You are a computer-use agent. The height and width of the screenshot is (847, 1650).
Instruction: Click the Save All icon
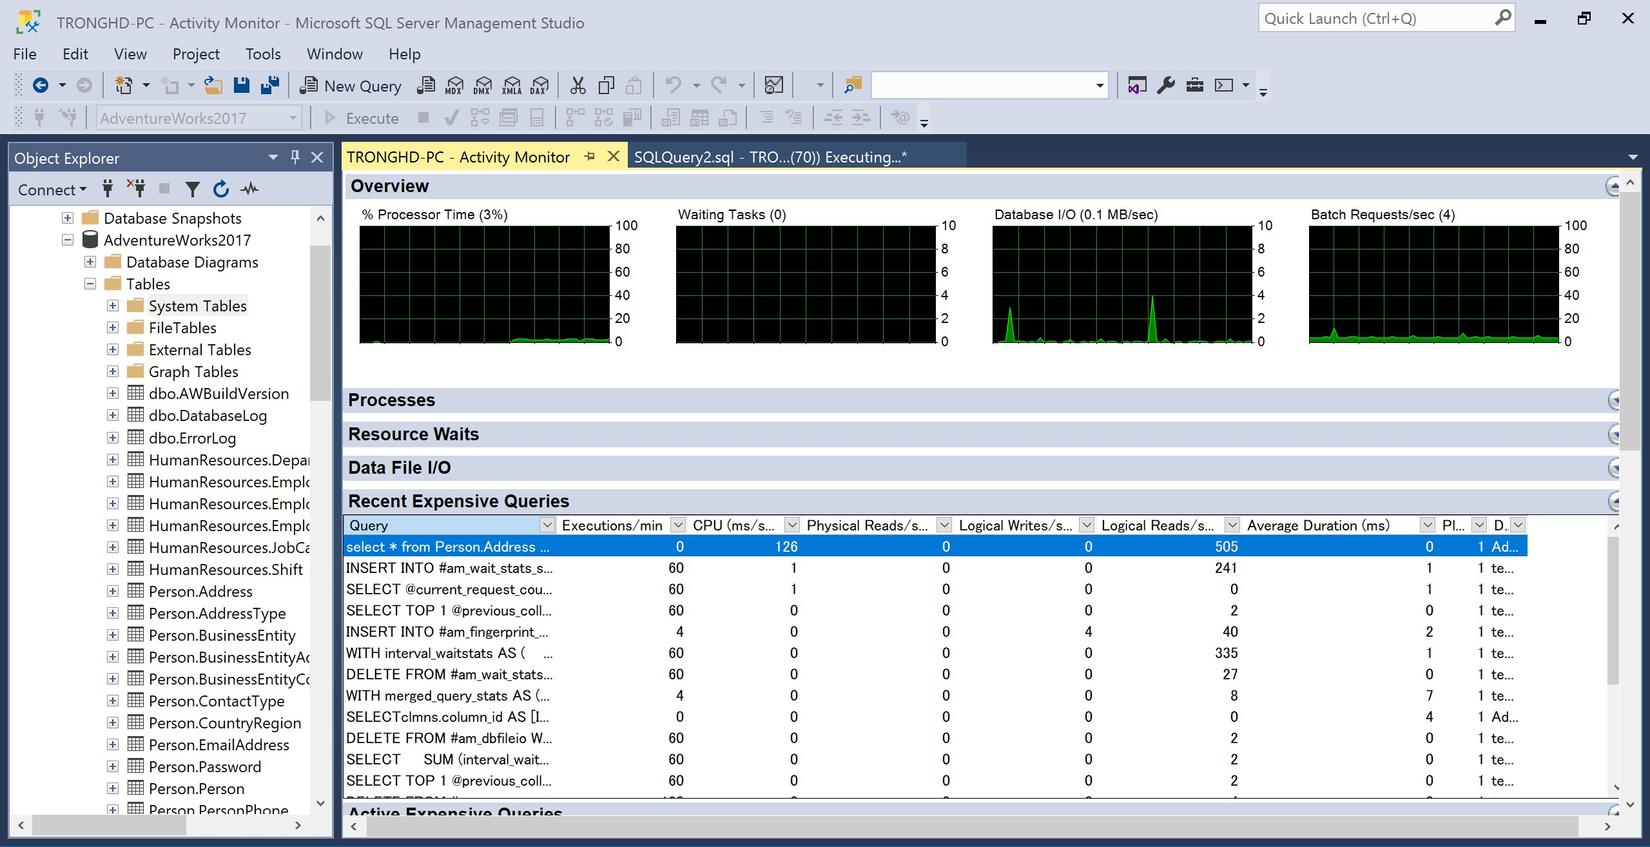[x=269, y=86]
